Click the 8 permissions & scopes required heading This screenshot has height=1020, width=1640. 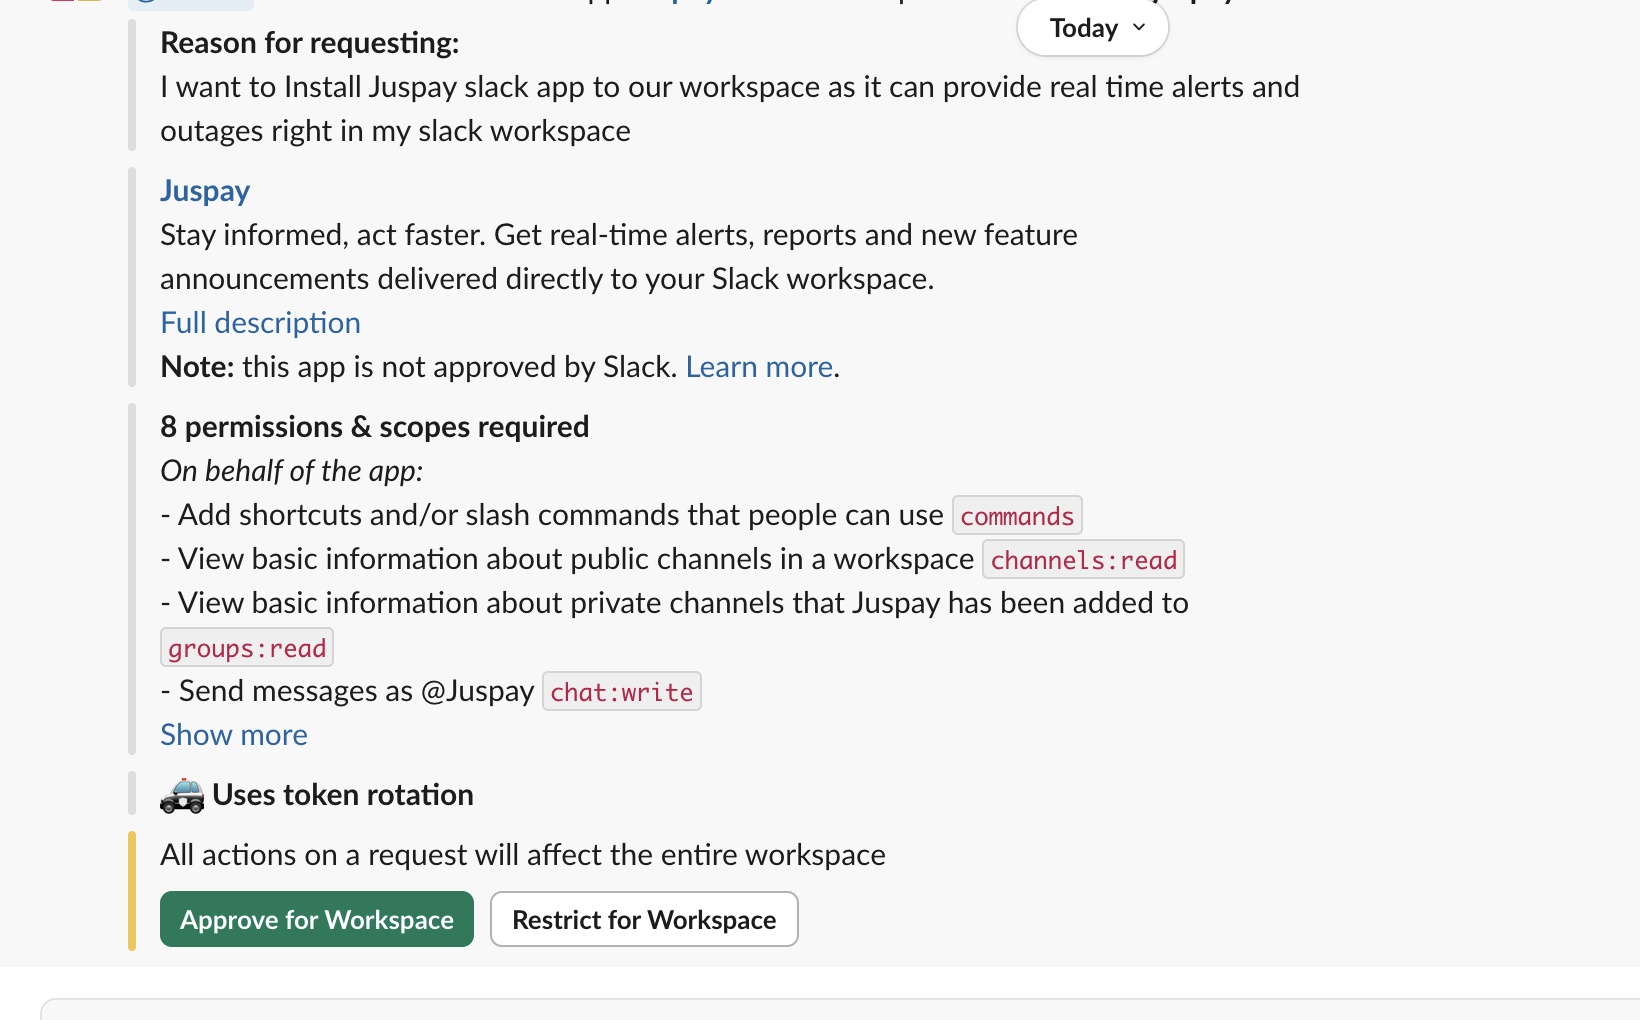pos(374,427)
